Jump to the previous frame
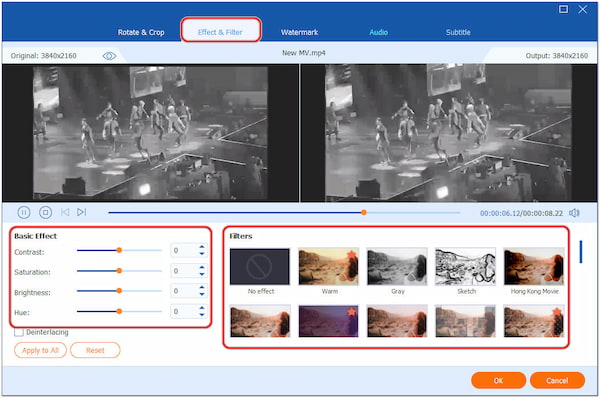This screenshot has width=600, height=398. 65,212
